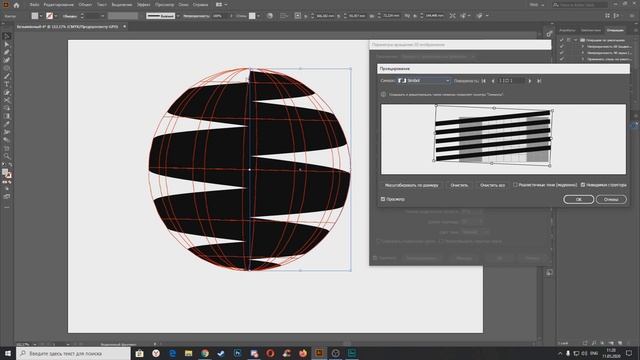Toggle the invisible geometry checkbox
The width and height of the screenshot is (640, 360).
pyautogui.click(x=583, y=185)
